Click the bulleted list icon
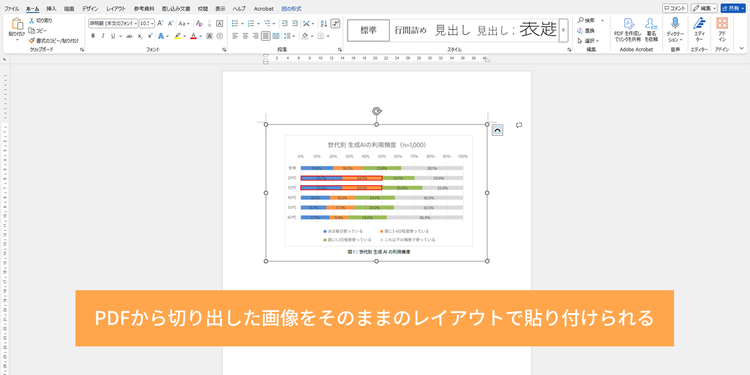This screenshot has width=750, height=375. 235,23
